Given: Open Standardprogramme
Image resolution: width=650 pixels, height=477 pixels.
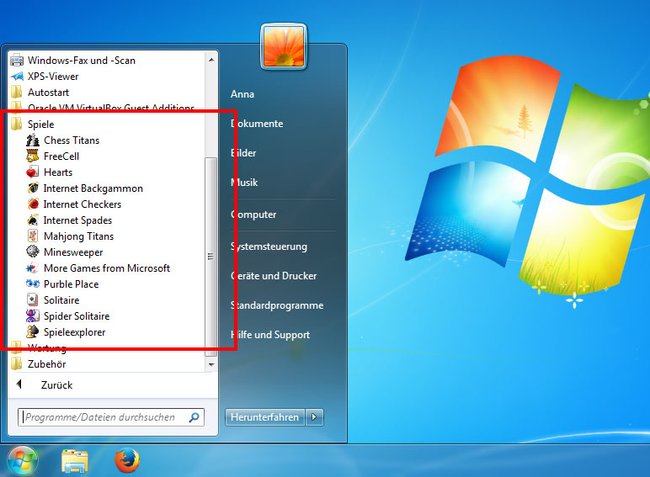Looking at the screenshot, I should point(277,305).
